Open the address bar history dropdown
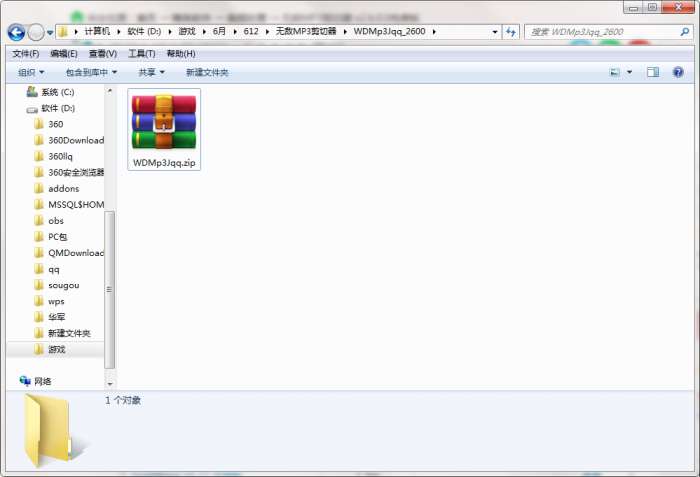This screenshot has width=700, height=477. point(495,32)
